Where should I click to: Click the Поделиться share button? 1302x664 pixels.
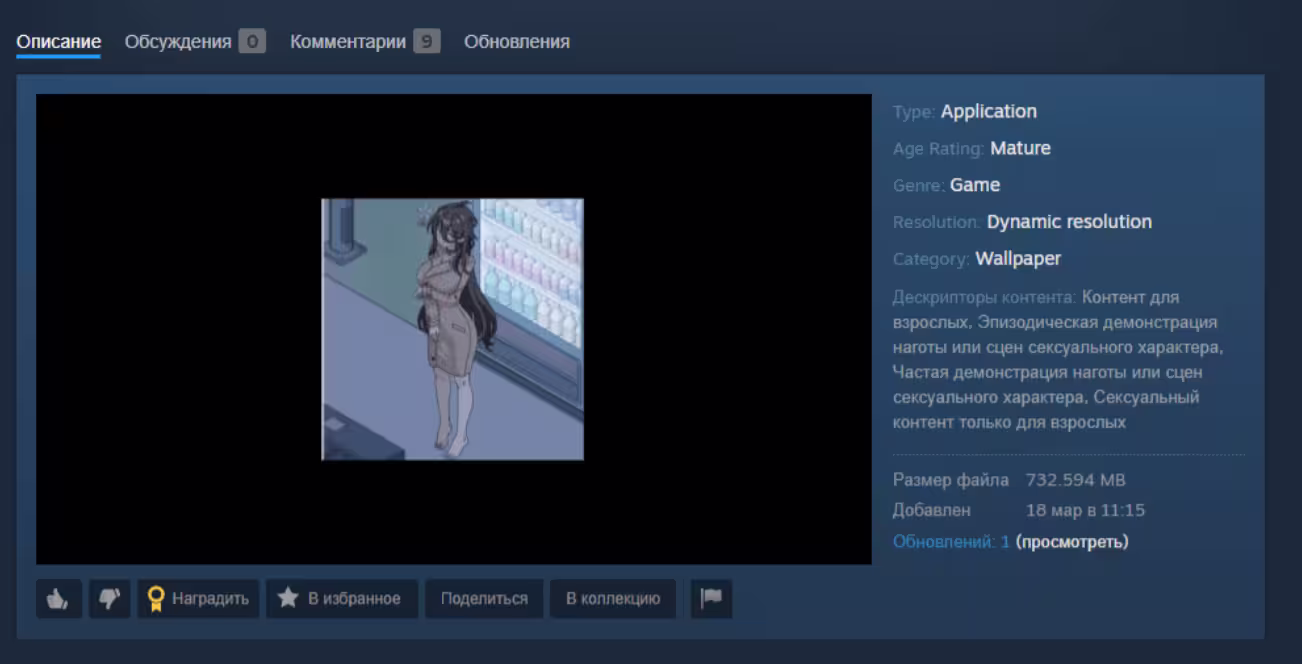[484, 599]
